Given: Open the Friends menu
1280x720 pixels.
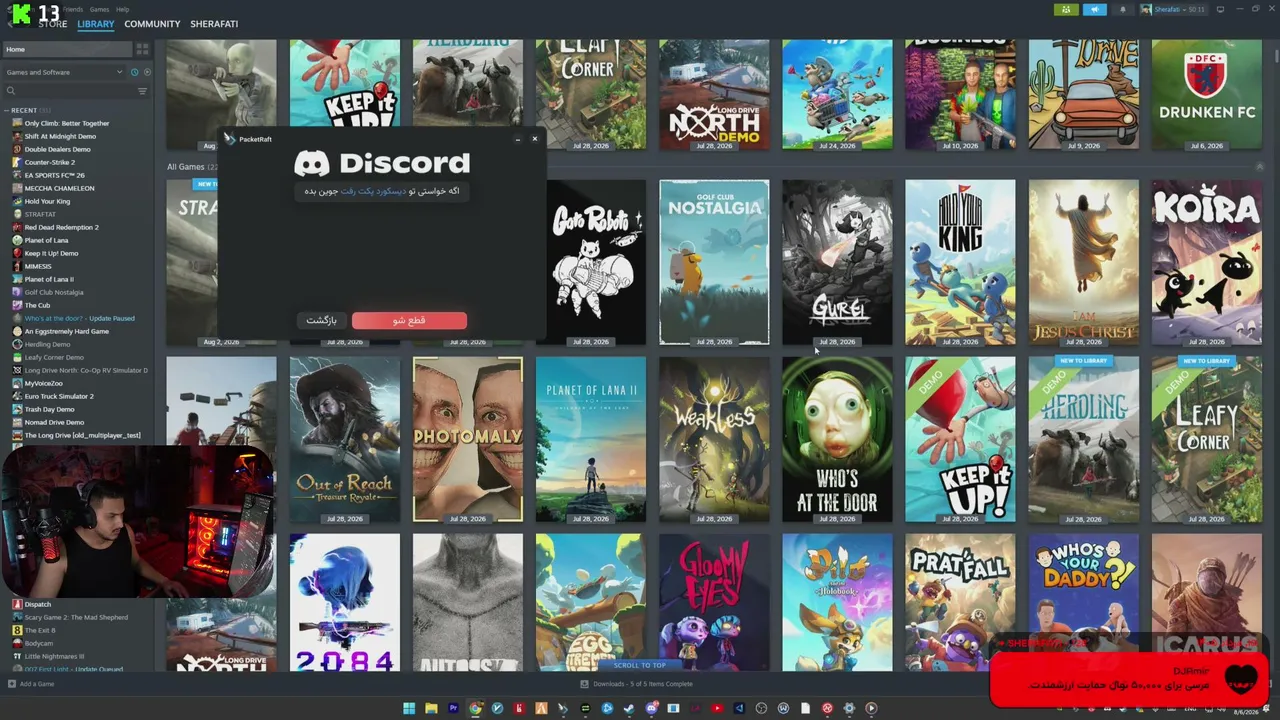Looking at the screenshot, I should (x=73, y=9).
